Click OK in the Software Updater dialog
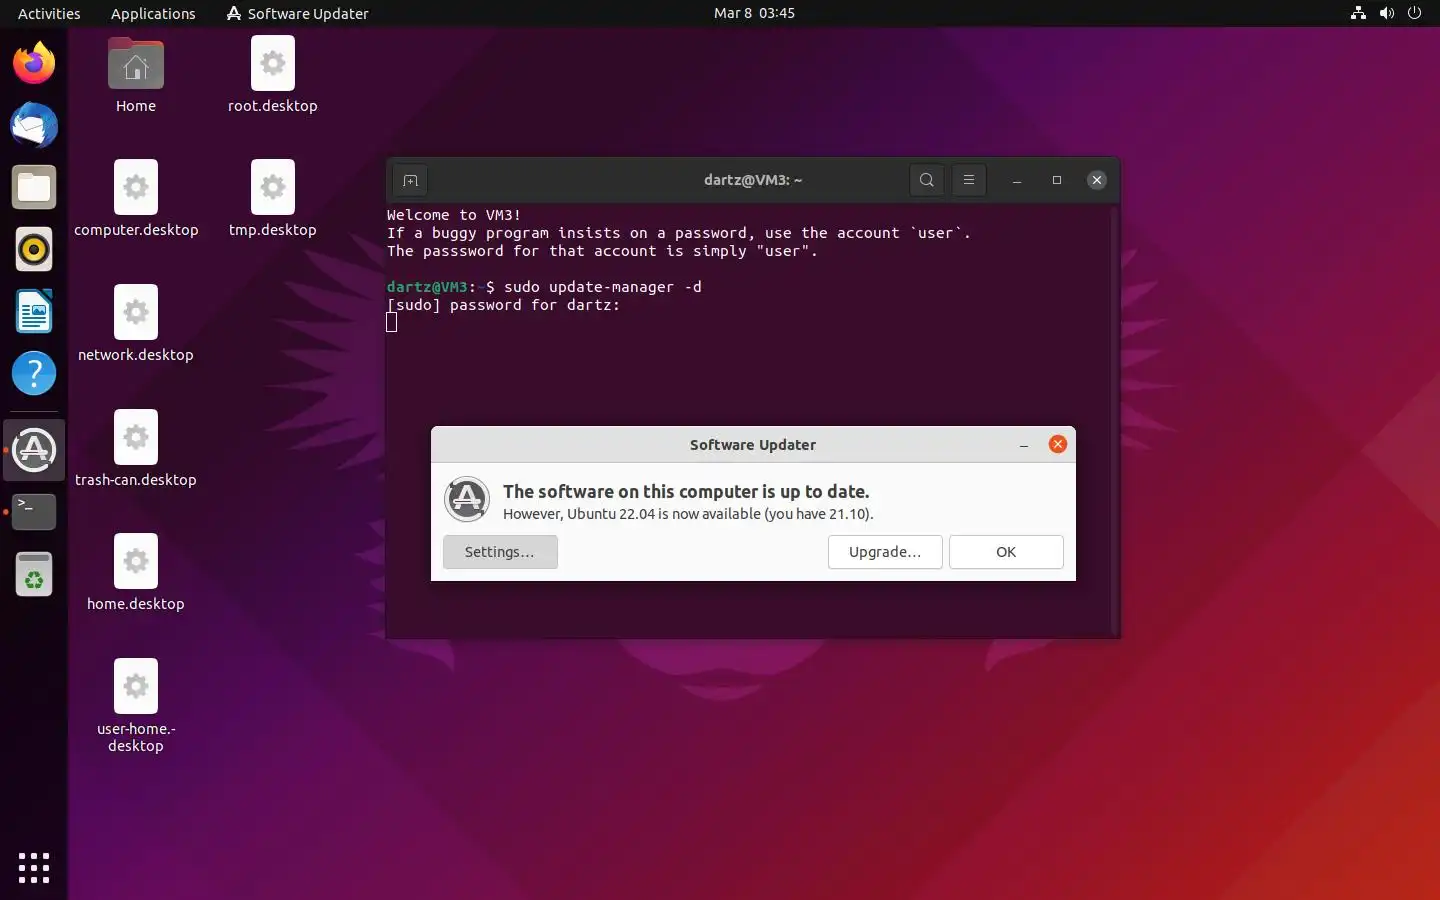Image resolution: width=1440 pixels, height=900 pixels. pos(1006,552)
